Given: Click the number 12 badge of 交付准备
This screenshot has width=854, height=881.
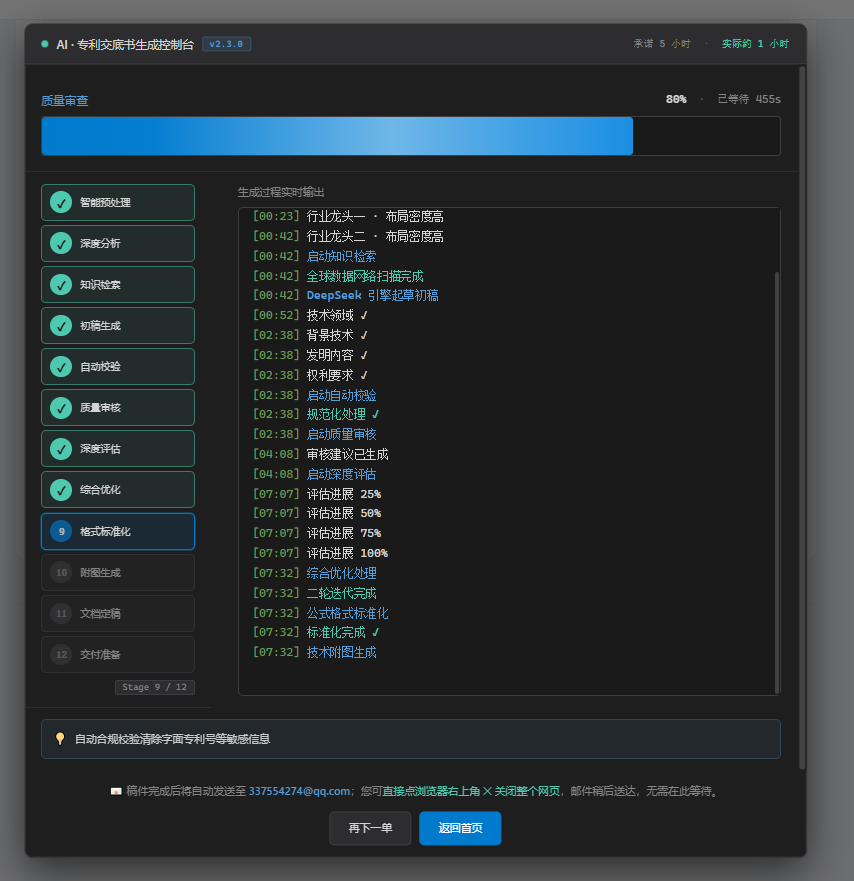Looking at the screenshot, I should click(x=61, y=655).
